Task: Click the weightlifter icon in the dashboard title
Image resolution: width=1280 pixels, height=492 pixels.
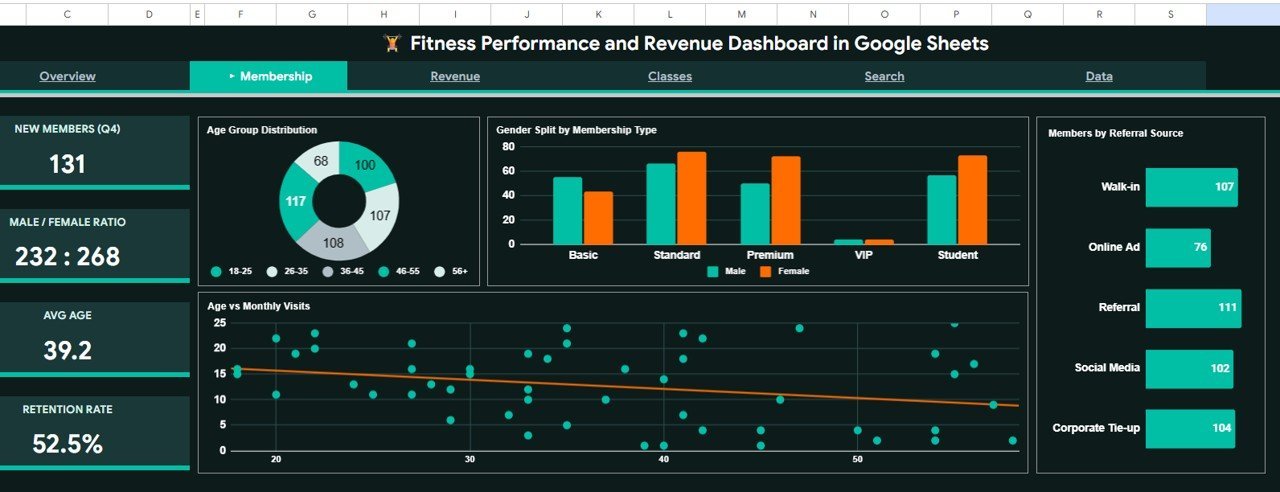Action: [392, 44]
